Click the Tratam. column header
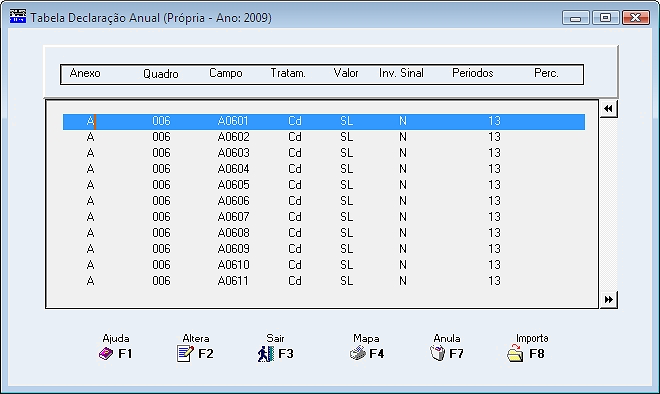The height and width of the screenshot is (394, 660). coord(288,73)
